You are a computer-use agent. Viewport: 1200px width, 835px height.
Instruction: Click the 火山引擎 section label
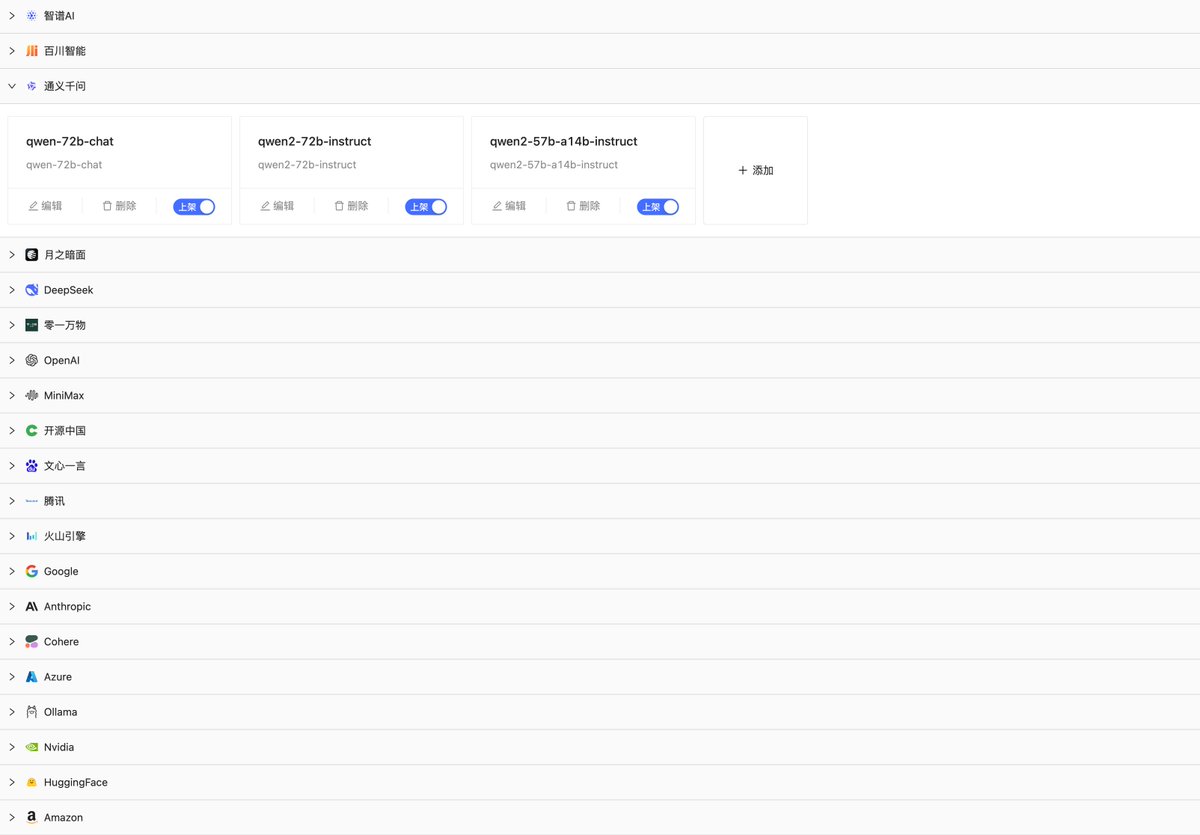coord(65,536)
